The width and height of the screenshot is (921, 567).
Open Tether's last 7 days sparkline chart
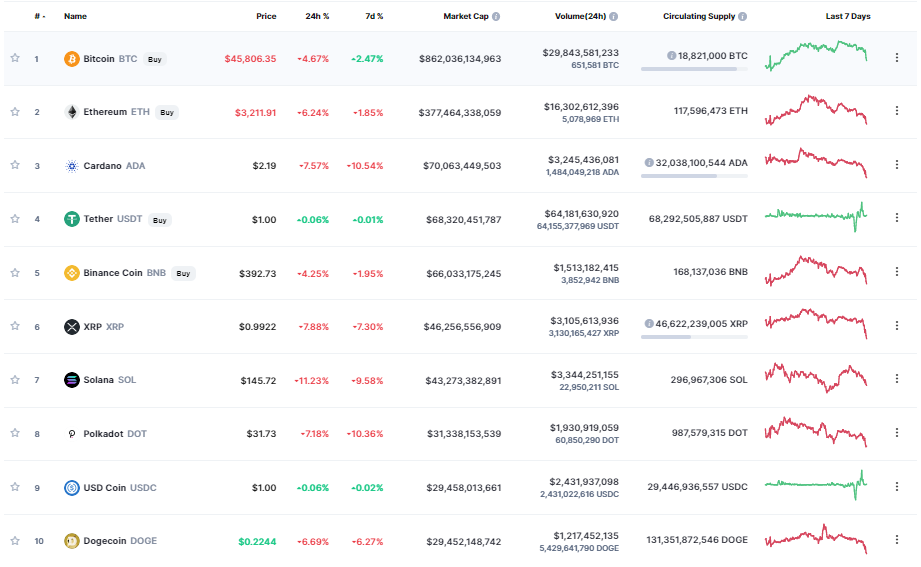click(x=816, y=217)
